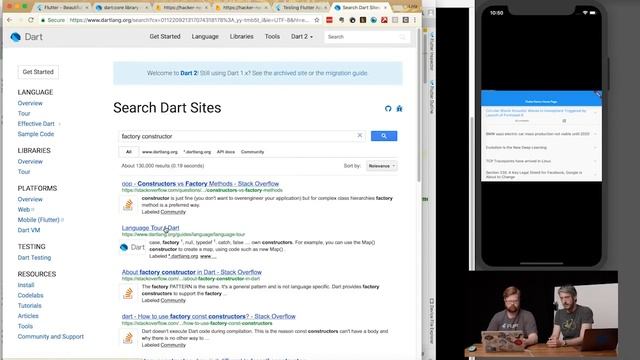Screen dimensions: 640x360
Task: Open Codelabs under RESOURCES
Action: (x=30, y=295)
